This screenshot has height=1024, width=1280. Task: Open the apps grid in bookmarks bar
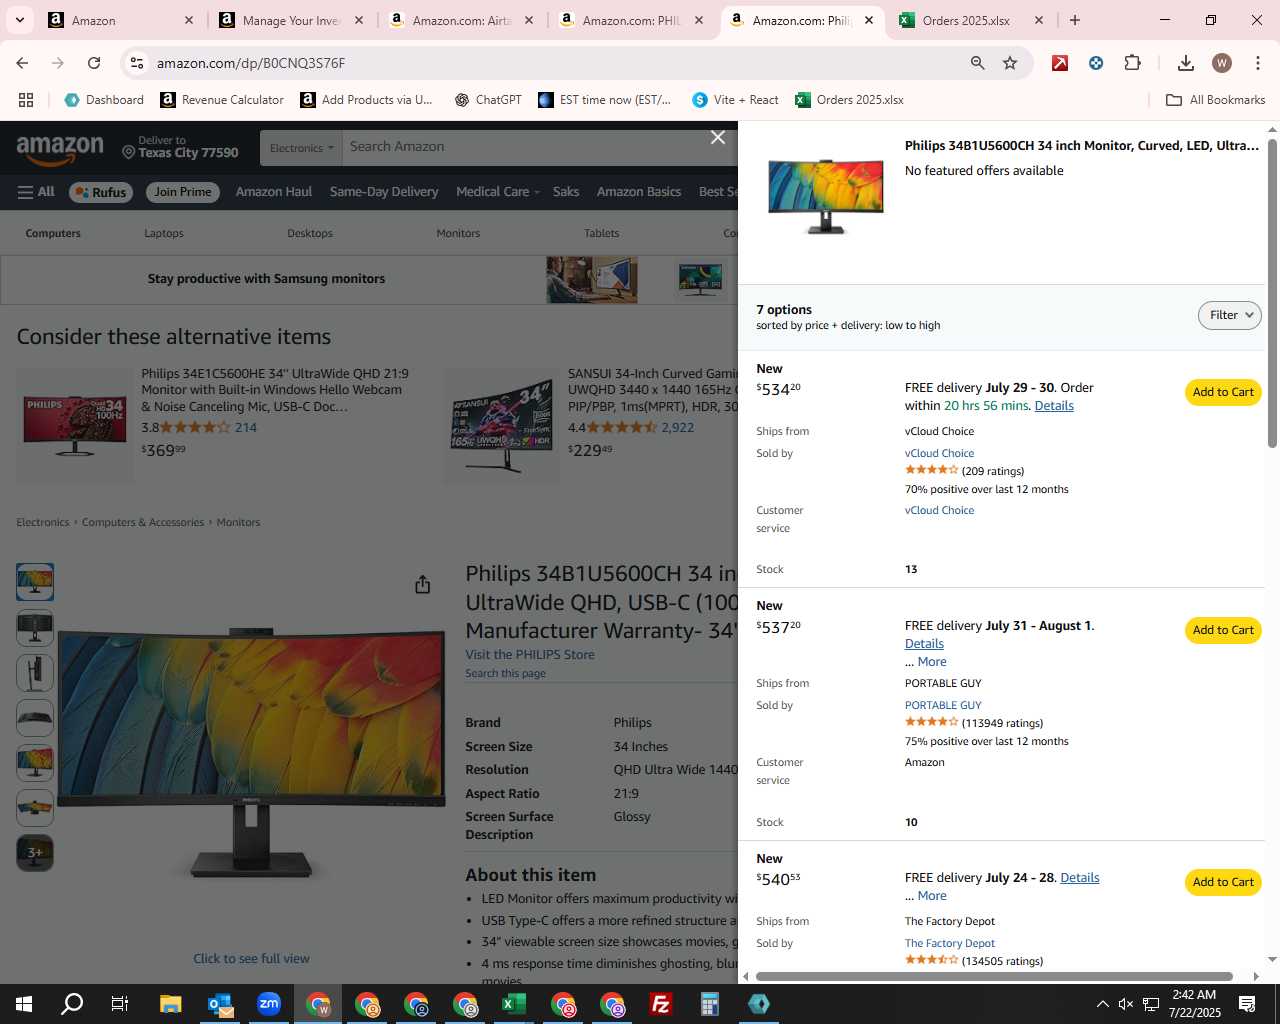(x=26, y=100)
